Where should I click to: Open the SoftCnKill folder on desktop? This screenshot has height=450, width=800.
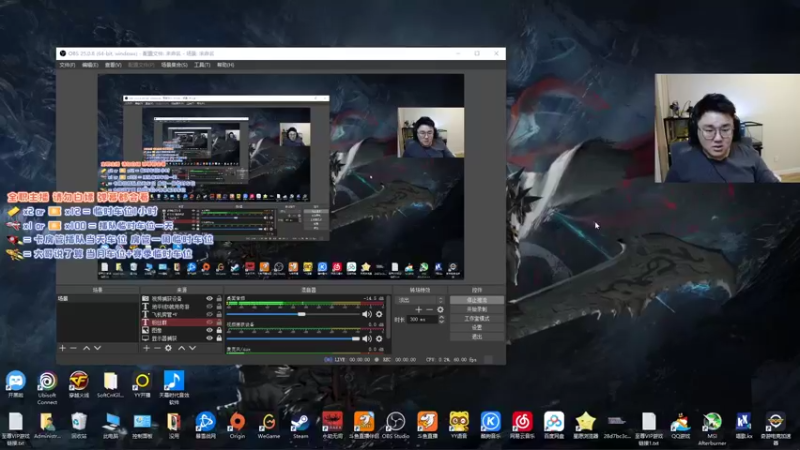coord(110,385)
